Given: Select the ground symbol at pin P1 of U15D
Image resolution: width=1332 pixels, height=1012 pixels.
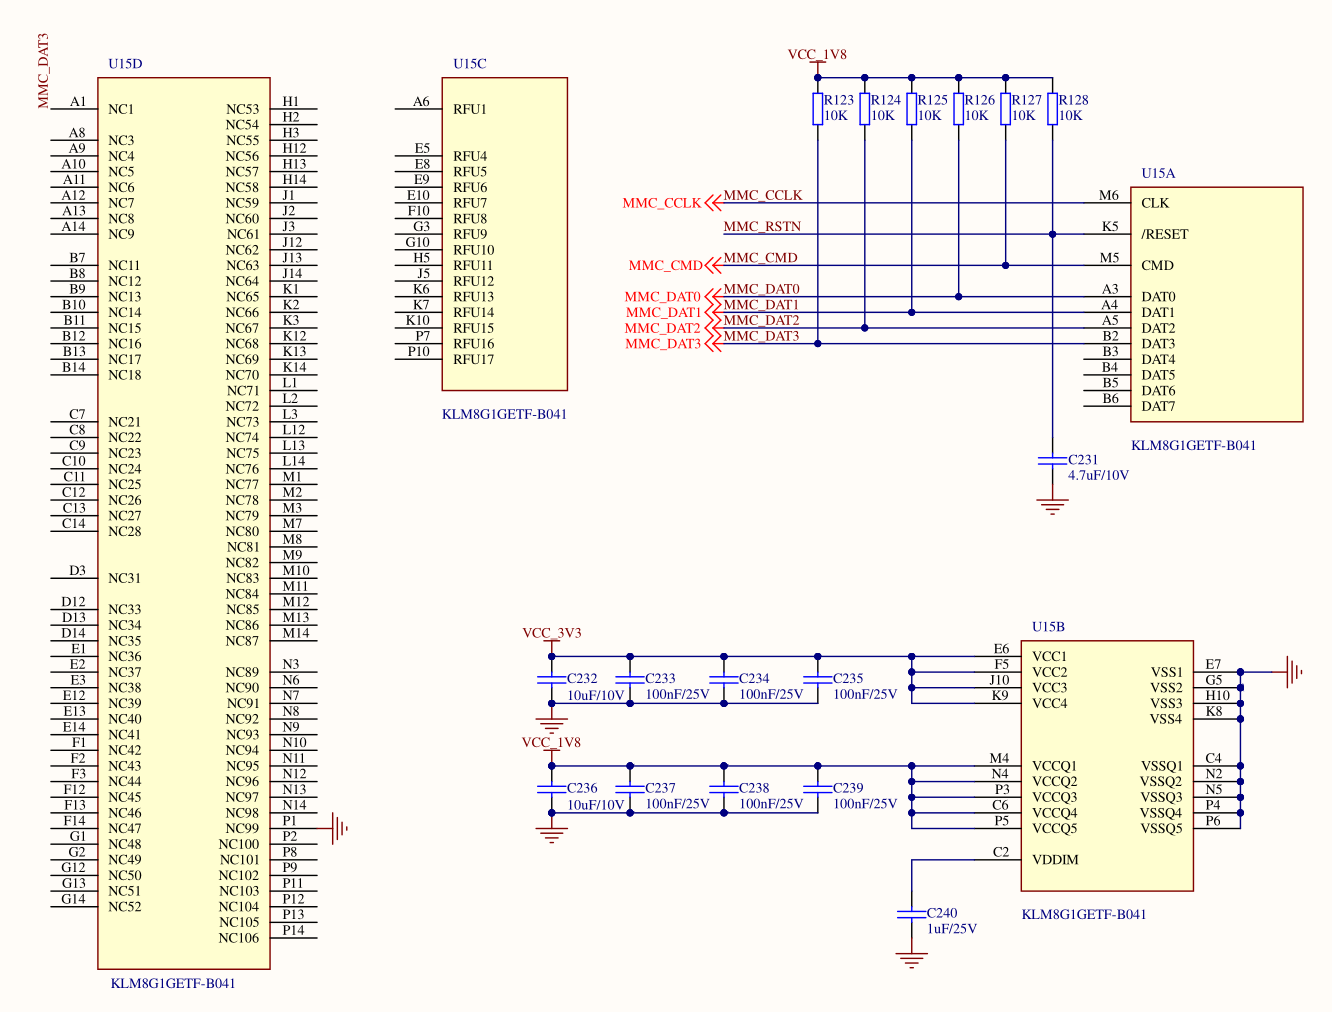Looking at the screenshot, I should coord(340,828).
